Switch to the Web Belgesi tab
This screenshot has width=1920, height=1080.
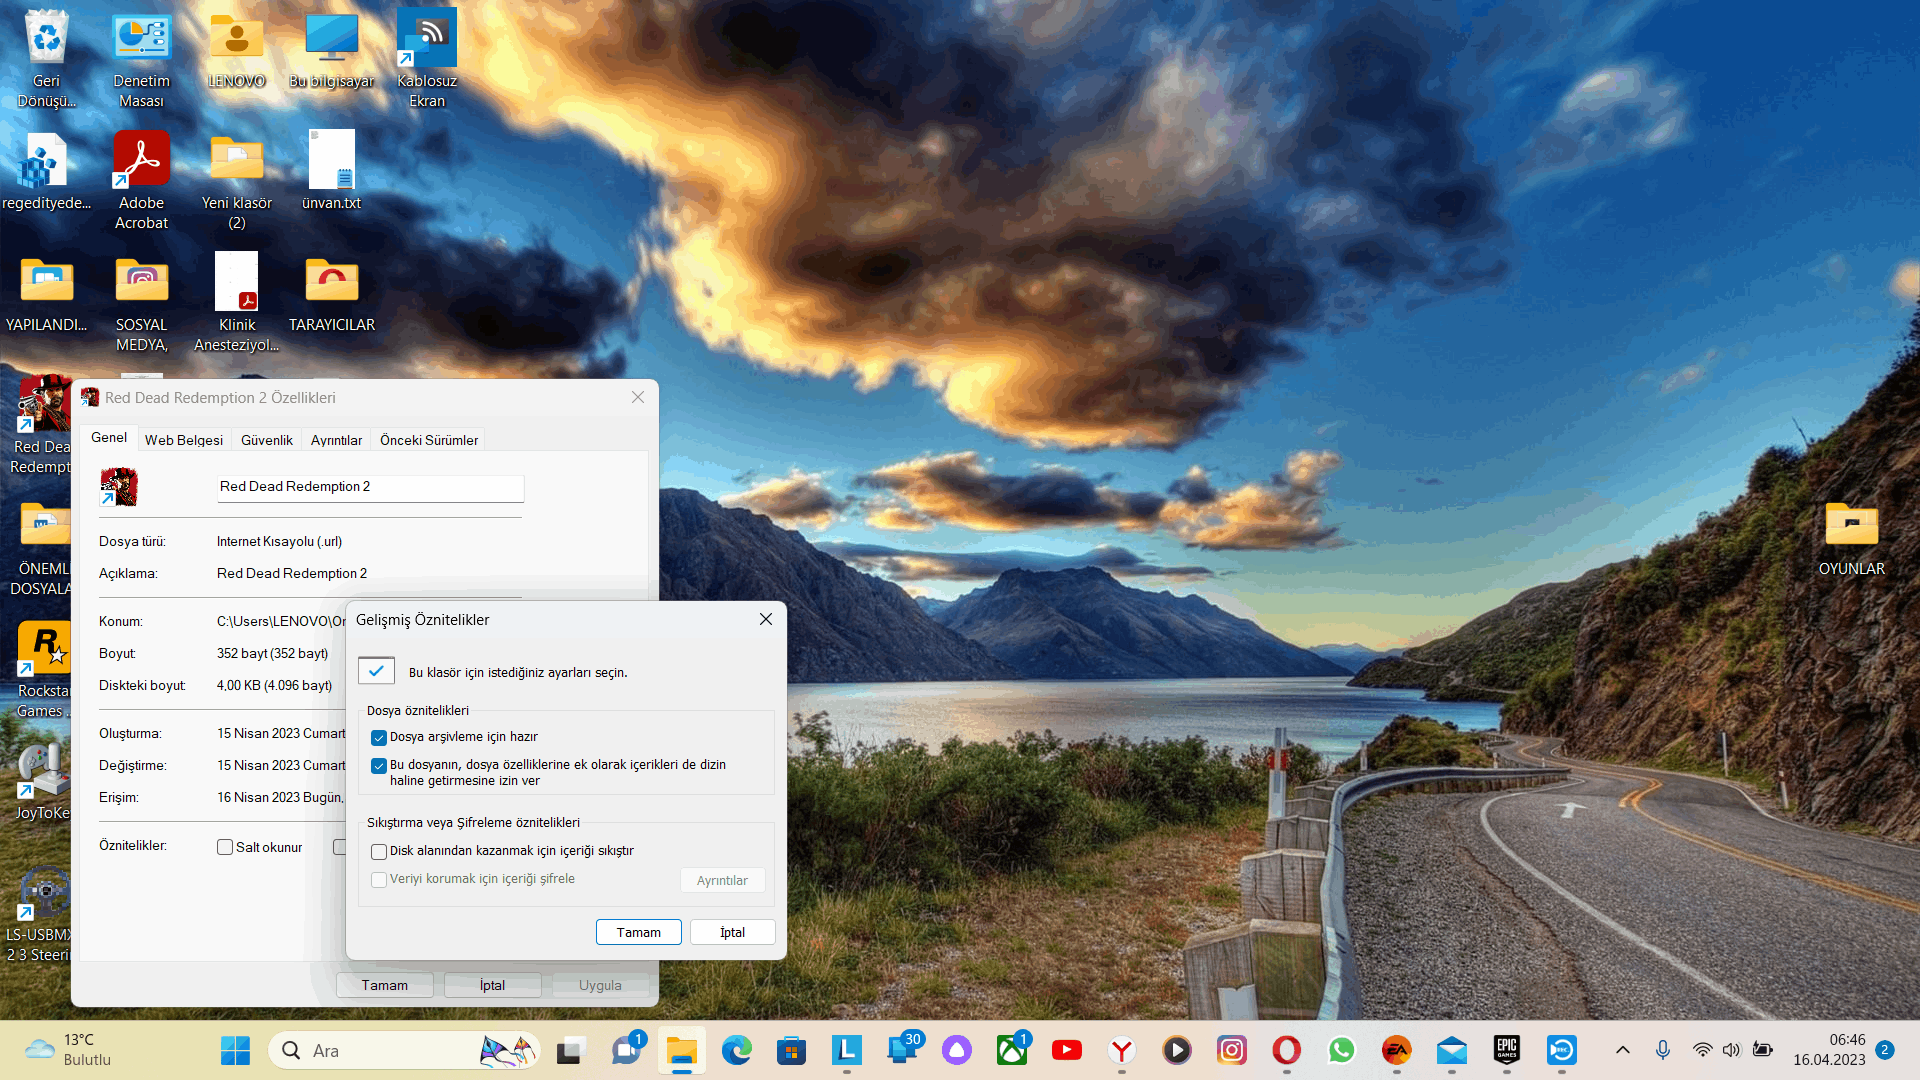pyautogui.click(x=184, y=440)
